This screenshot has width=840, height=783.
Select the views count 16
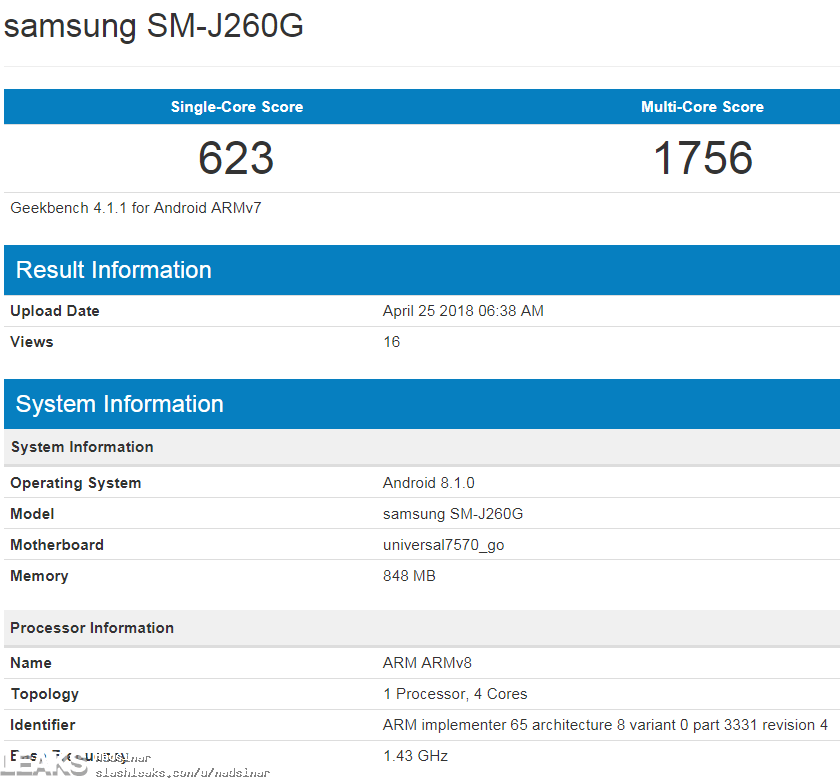coord(392,342)
